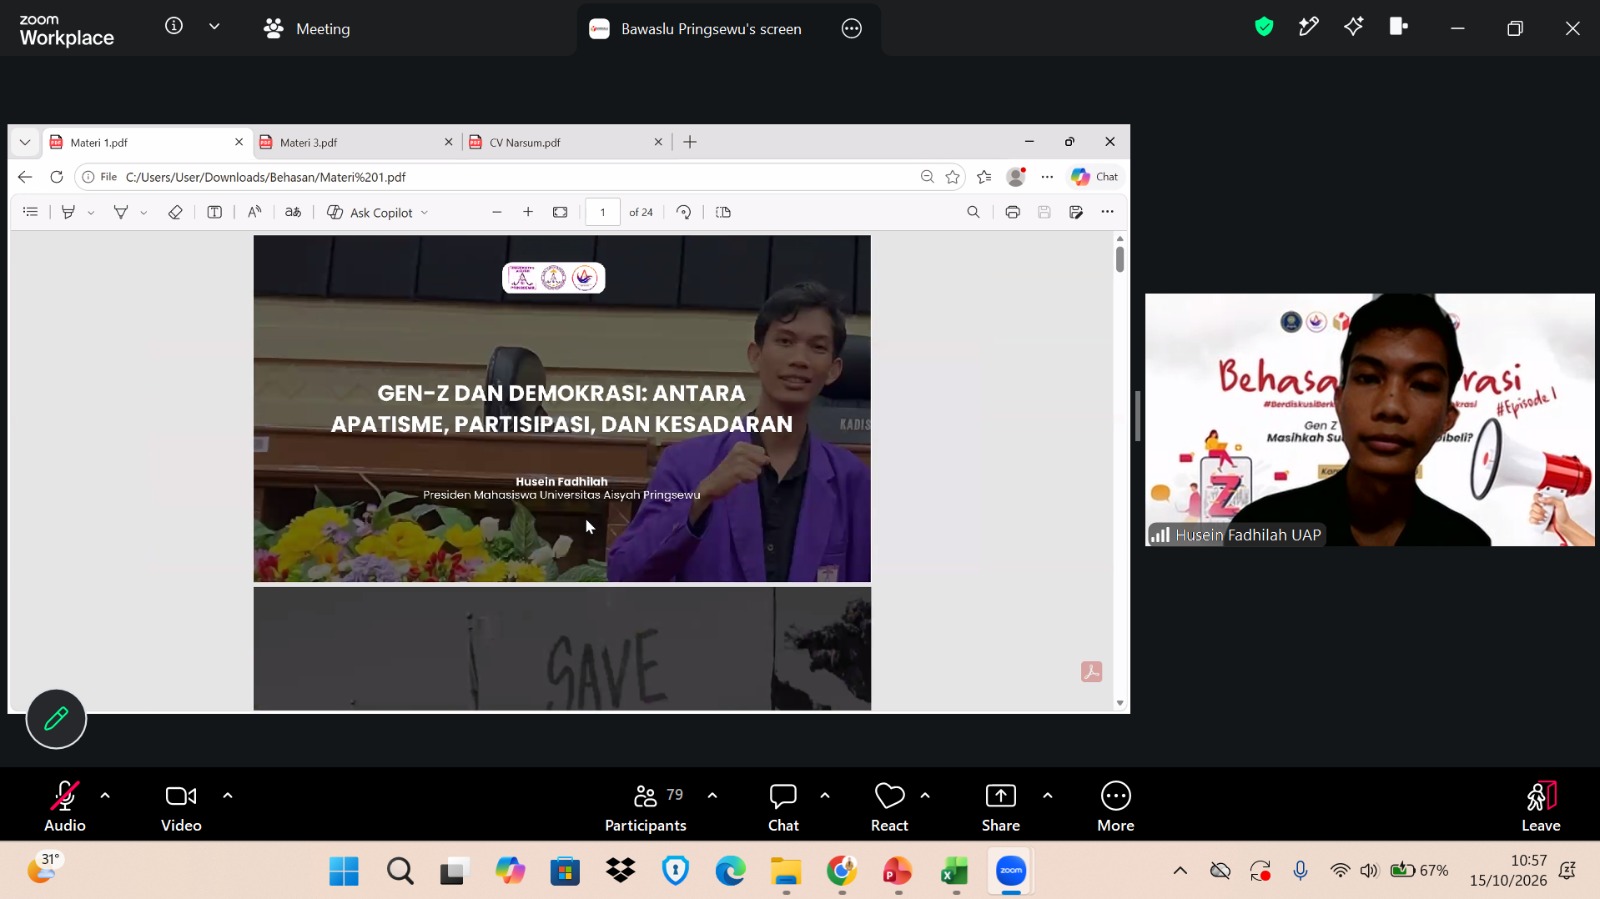Zoom in on the PDF
Screen dimensions: 1600x899
[x=528, y=212]
